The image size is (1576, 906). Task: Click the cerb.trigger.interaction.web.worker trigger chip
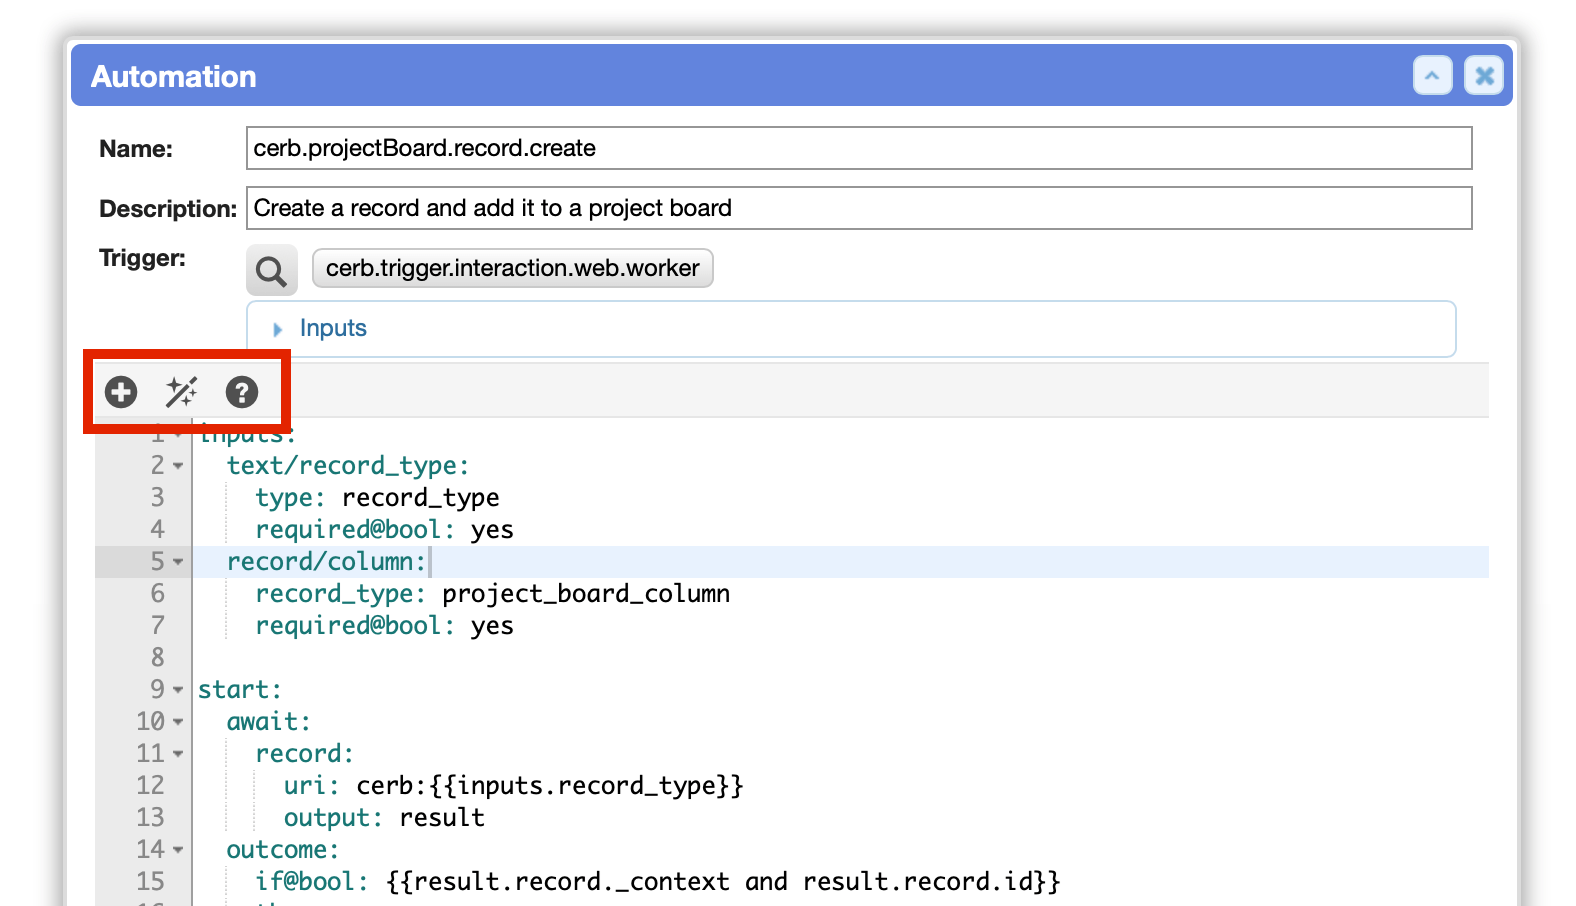pyautogui.click(x=513, y=268)
